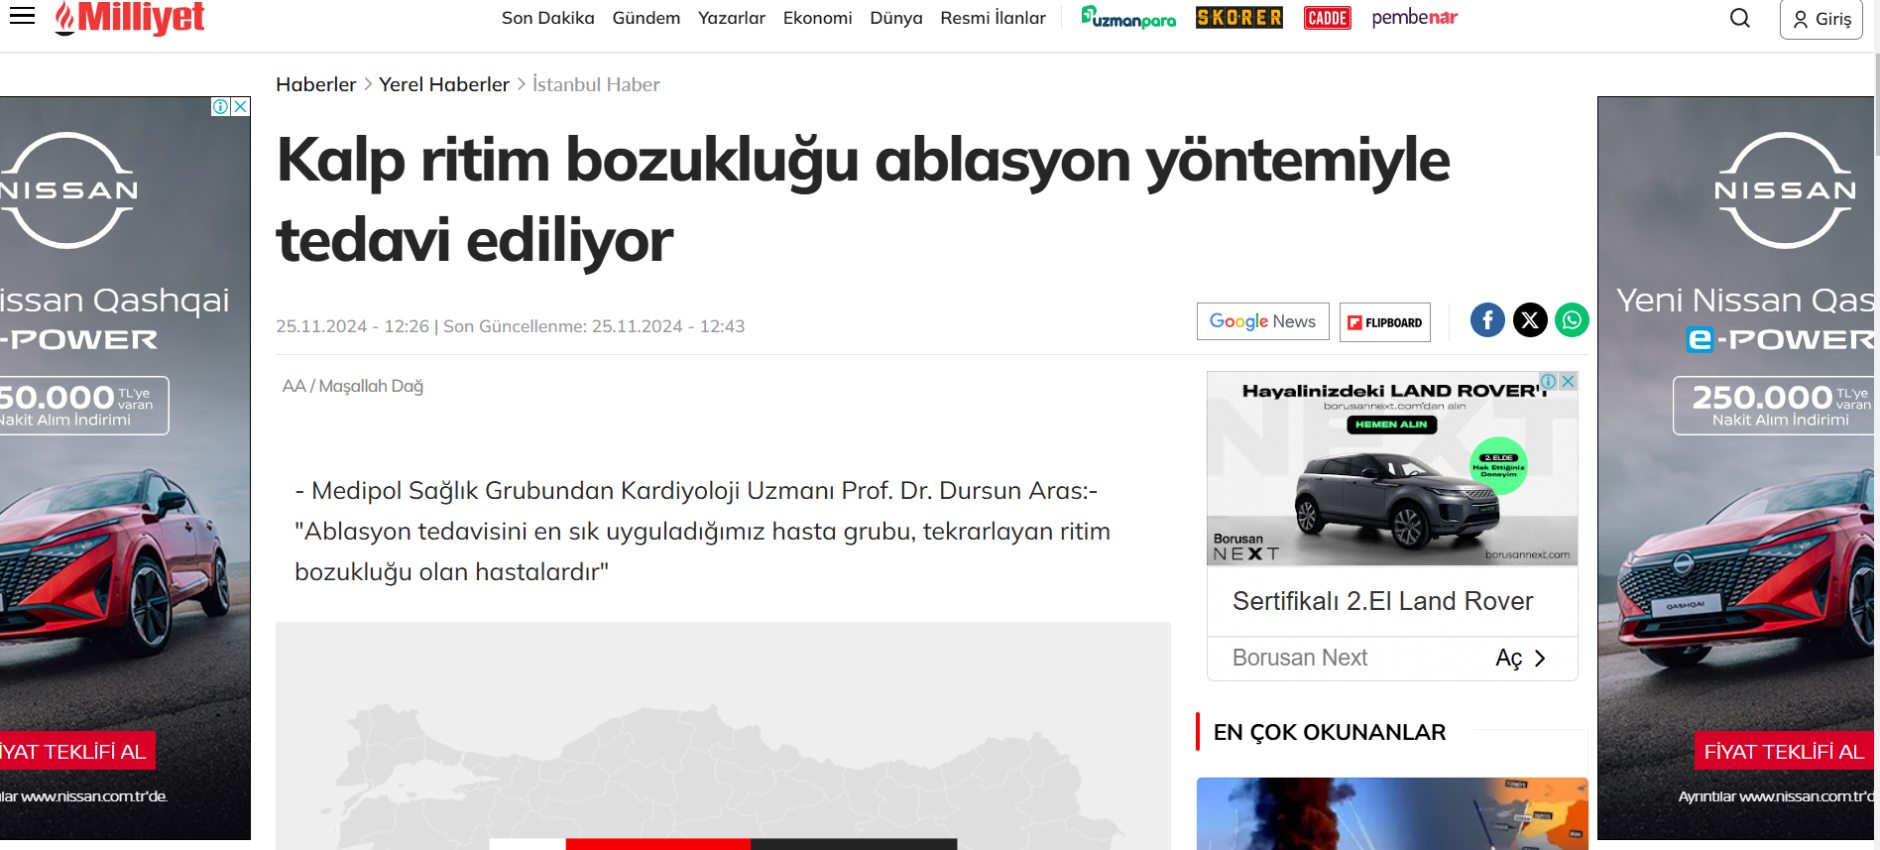
Task: Open Yazarlar menu item
Action: [x=732, y=18]
